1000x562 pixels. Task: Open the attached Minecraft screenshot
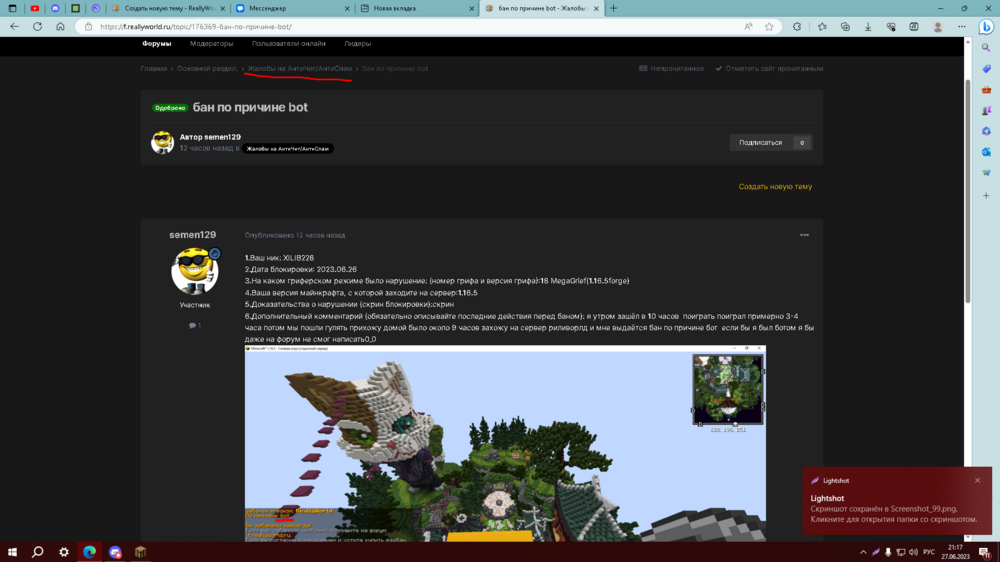click(505, 444)
